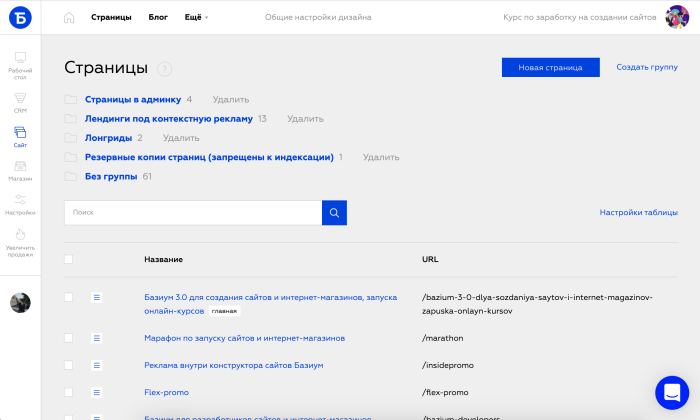Click the /marathon URL cell
700x420 pixels.
(x=442, y=338)
